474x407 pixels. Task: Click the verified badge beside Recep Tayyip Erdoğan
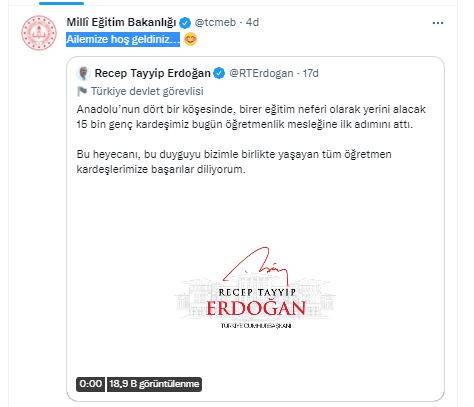[x=219, y=73]
